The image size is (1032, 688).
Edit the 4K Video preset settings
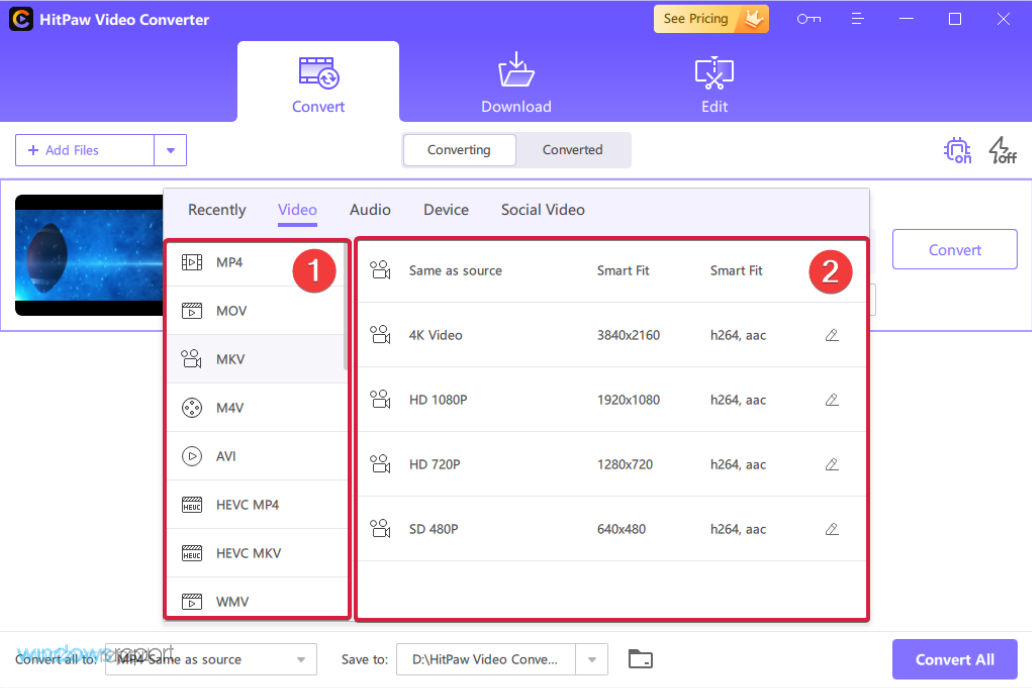832,335
